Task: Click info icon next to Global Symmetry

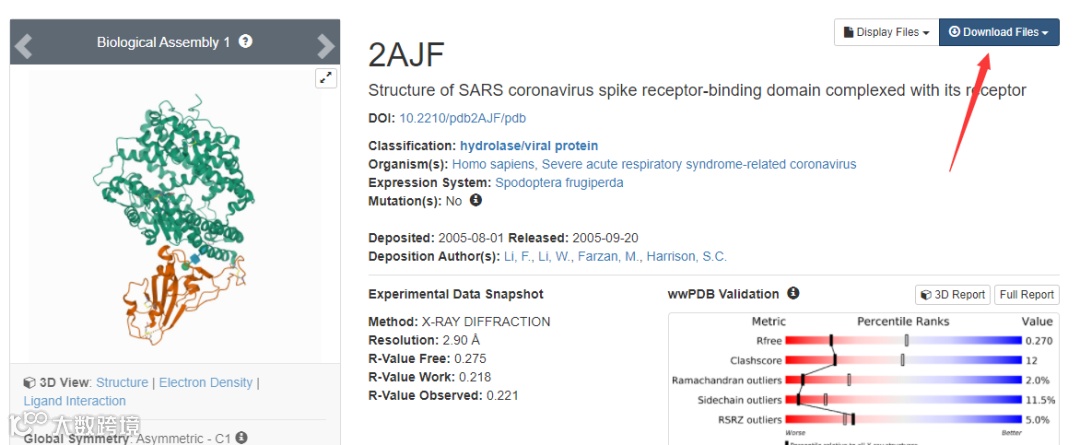Action: (241, 438)
